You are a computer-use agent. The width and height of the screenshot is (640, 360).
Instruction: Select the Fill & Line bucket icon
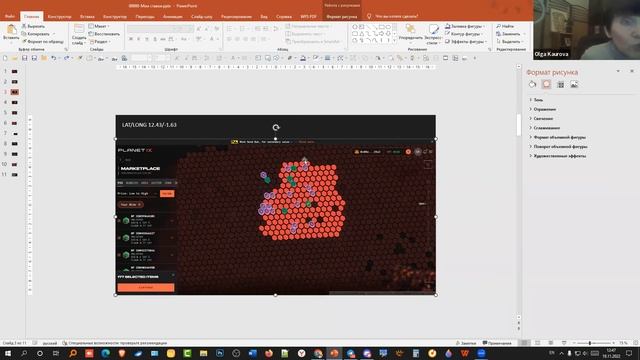[532, 84]
